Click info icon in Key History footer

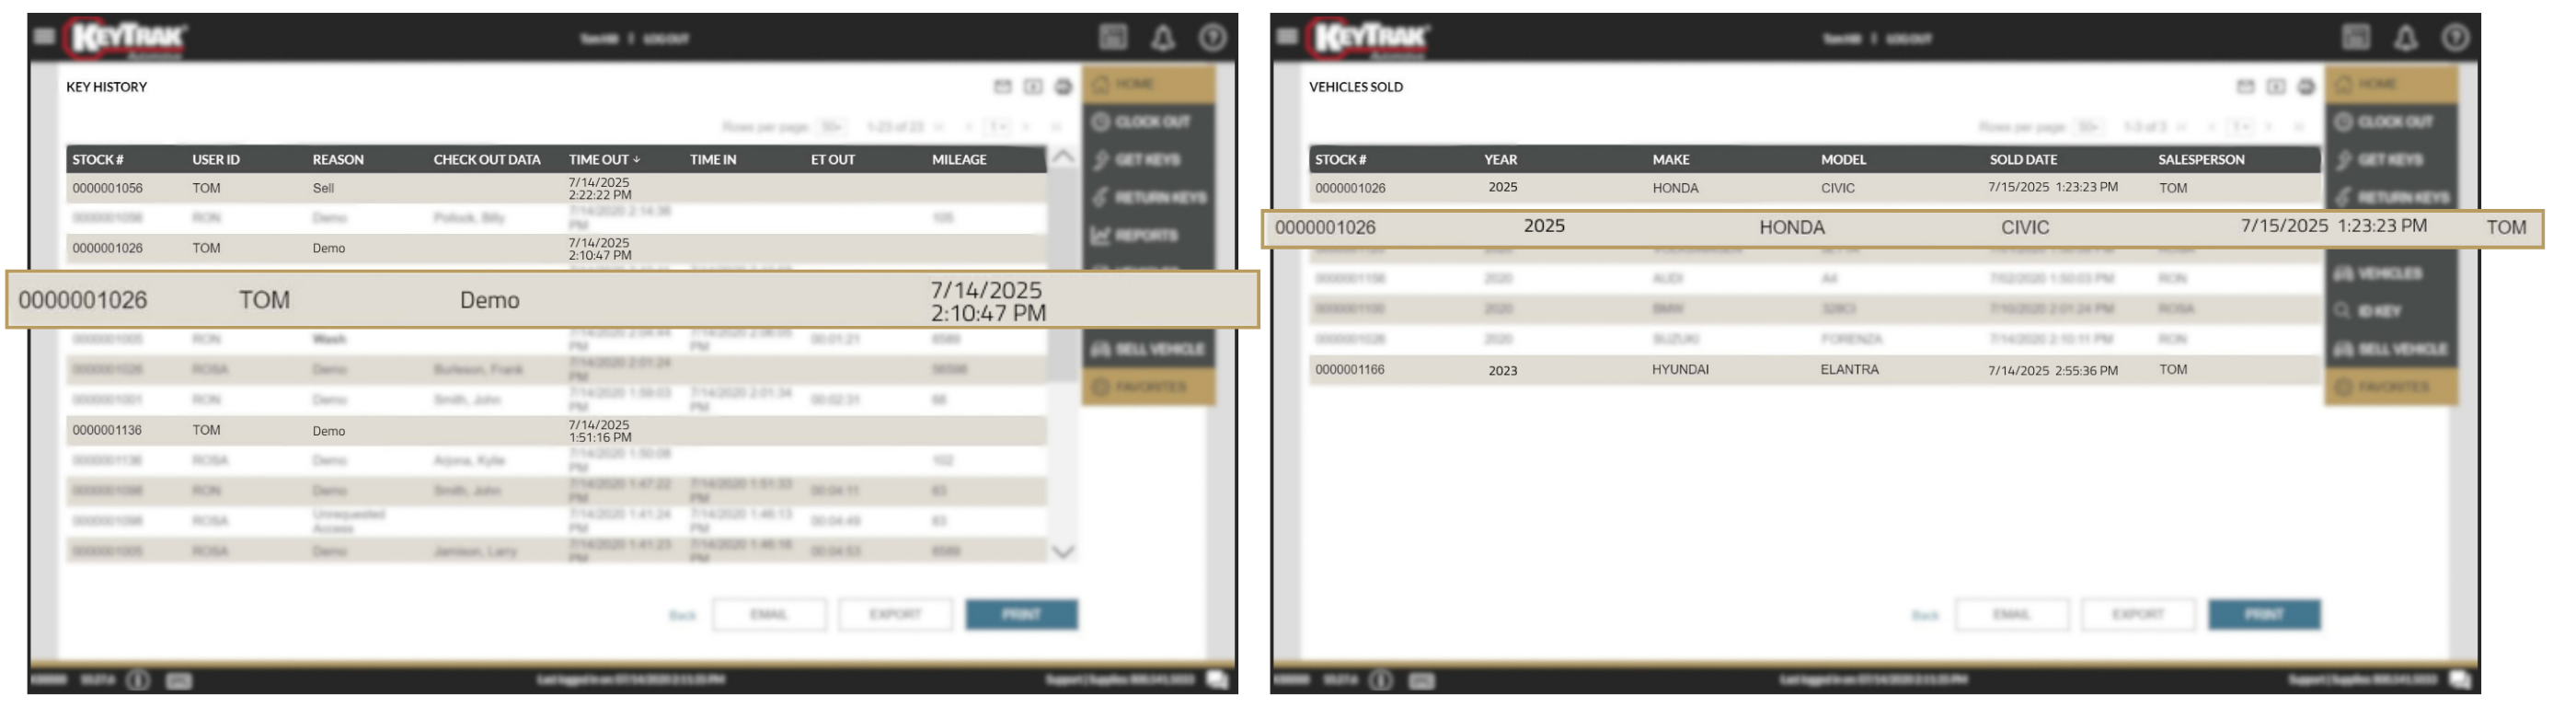[x=138, y=680]
